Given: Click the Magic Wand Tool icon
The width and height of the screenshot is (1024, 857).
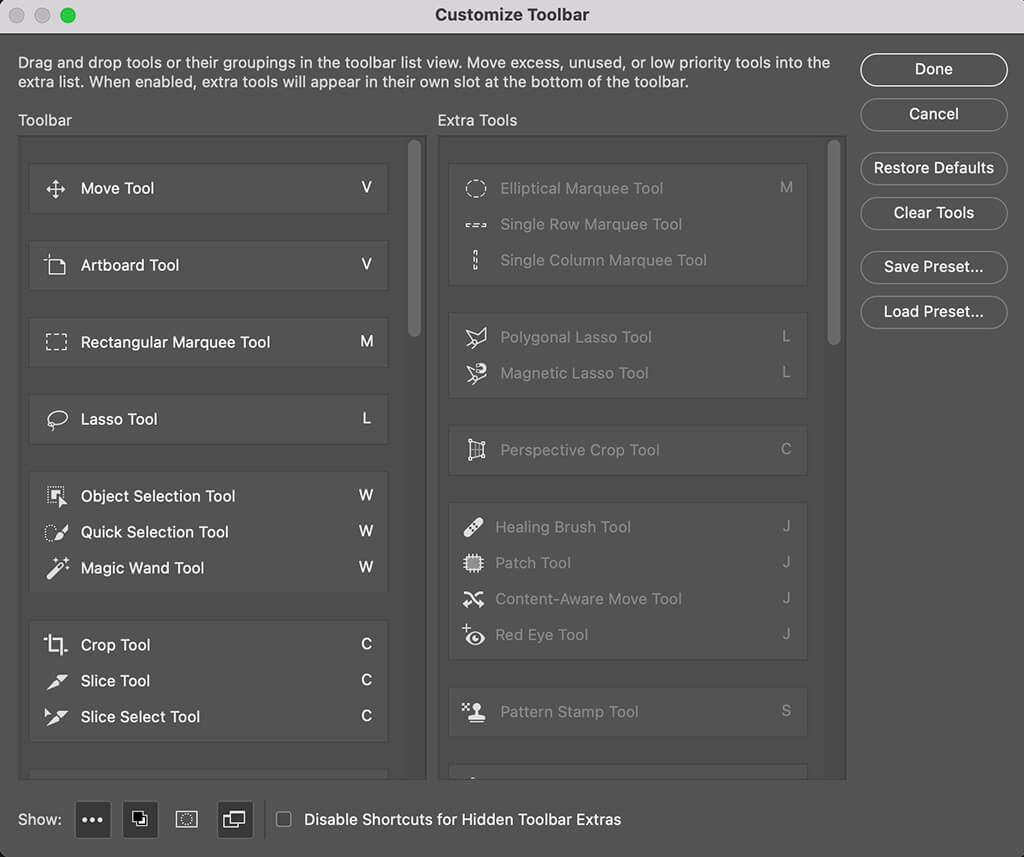Looking at the screenshot, I should point(57,568).
